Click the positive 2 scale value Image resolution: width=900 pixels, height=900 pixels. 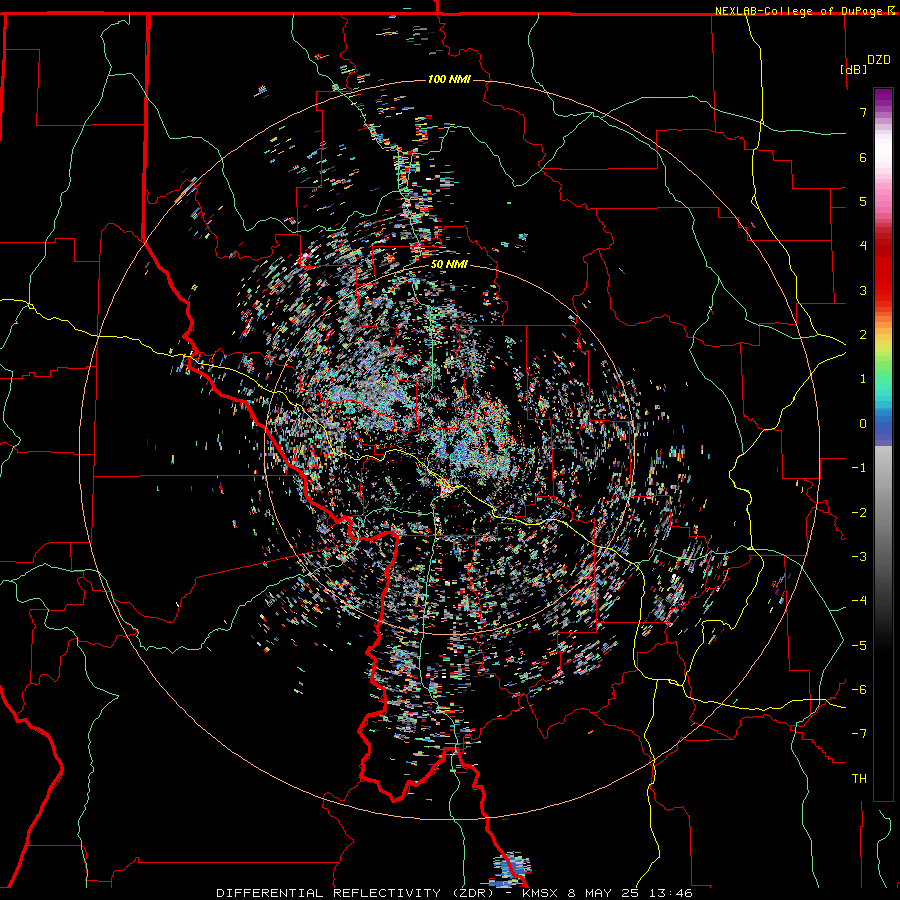pyautogui.click(x=863, y=335)
